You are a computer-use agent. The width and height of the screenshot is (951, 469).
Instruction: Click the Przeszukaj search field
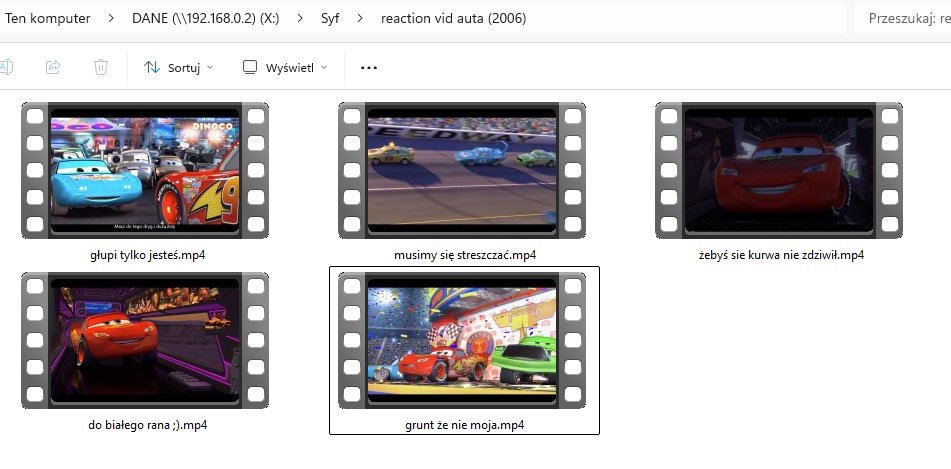pyautogui.click(x=902, y=18)
